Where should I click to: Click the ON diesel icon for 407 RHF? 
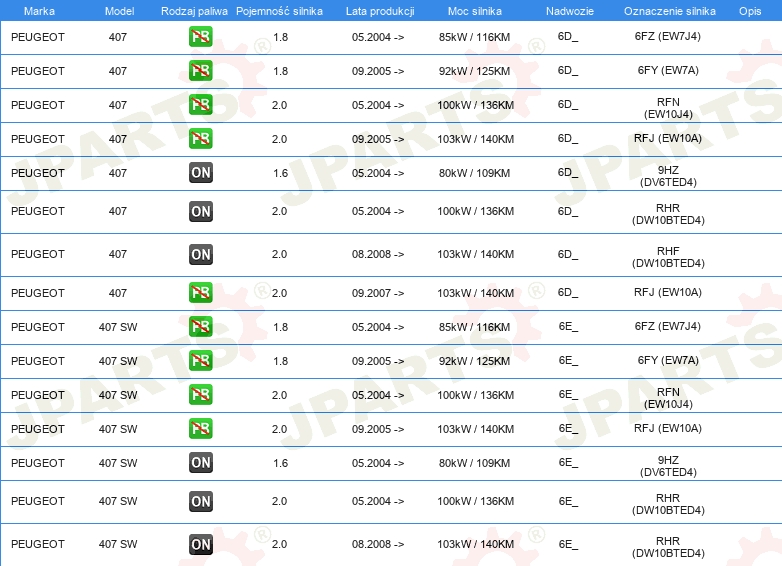(x=201, y=254)
